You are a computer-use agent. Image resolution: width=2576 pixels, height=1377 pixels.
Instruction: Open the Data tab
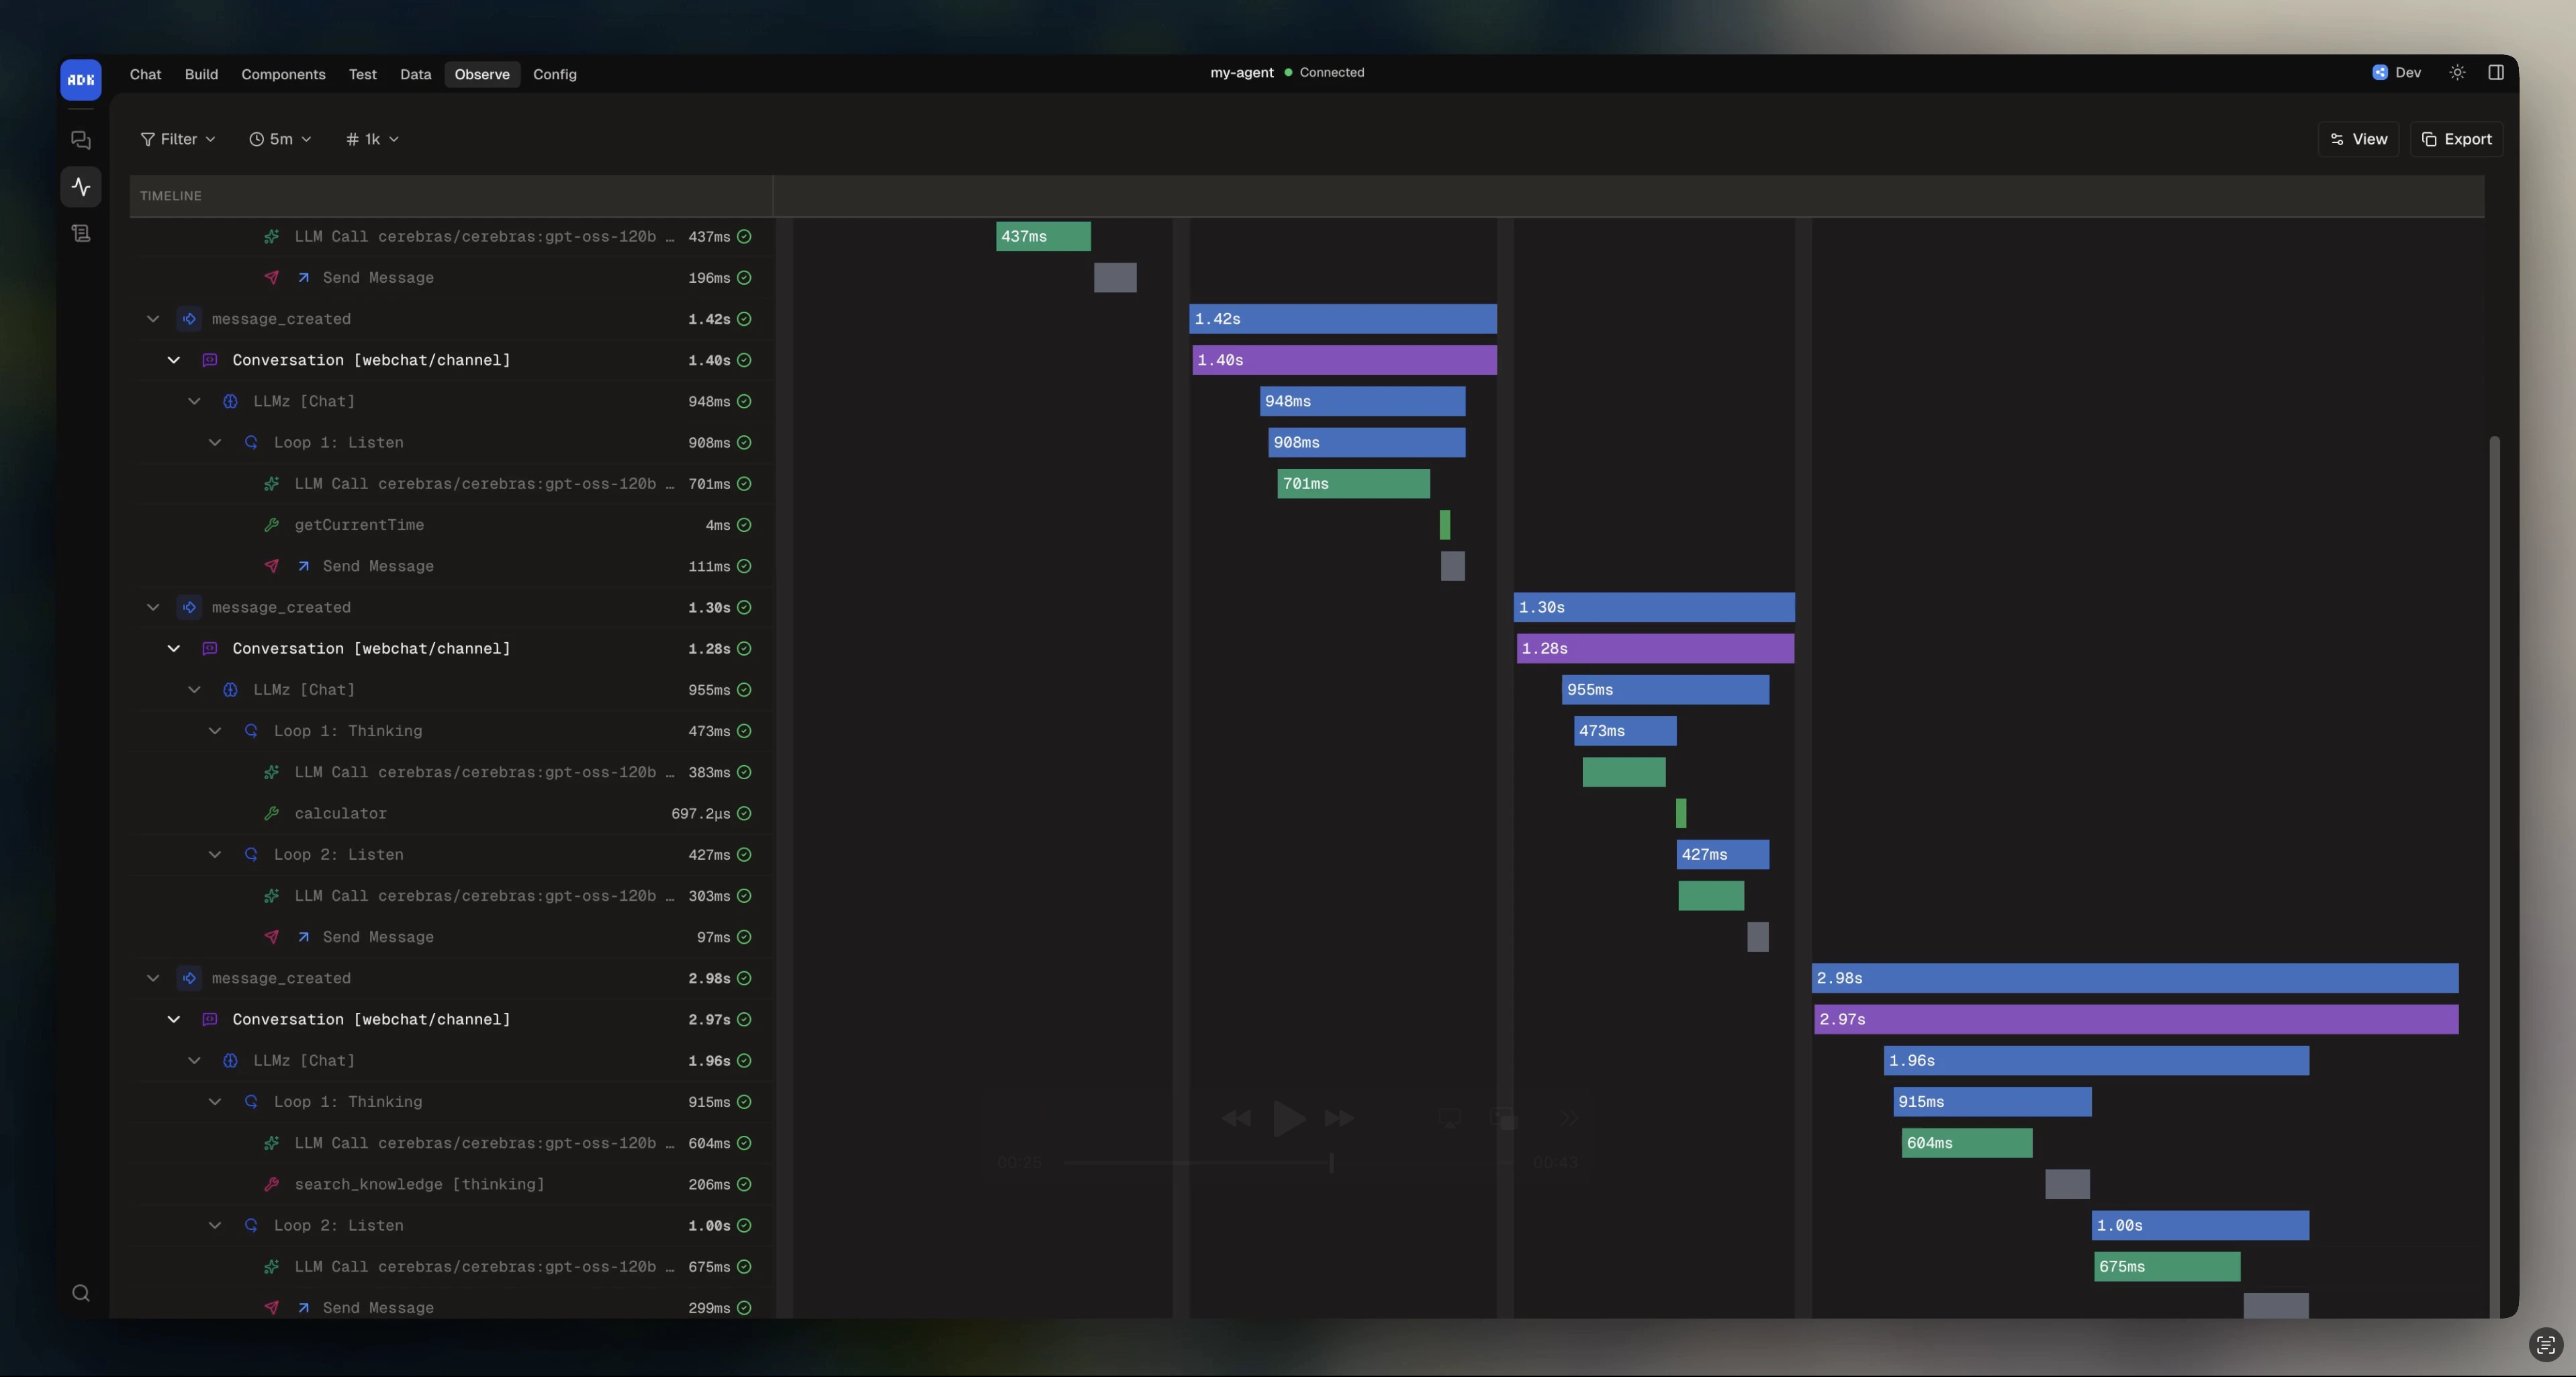[x=415, y=74]
